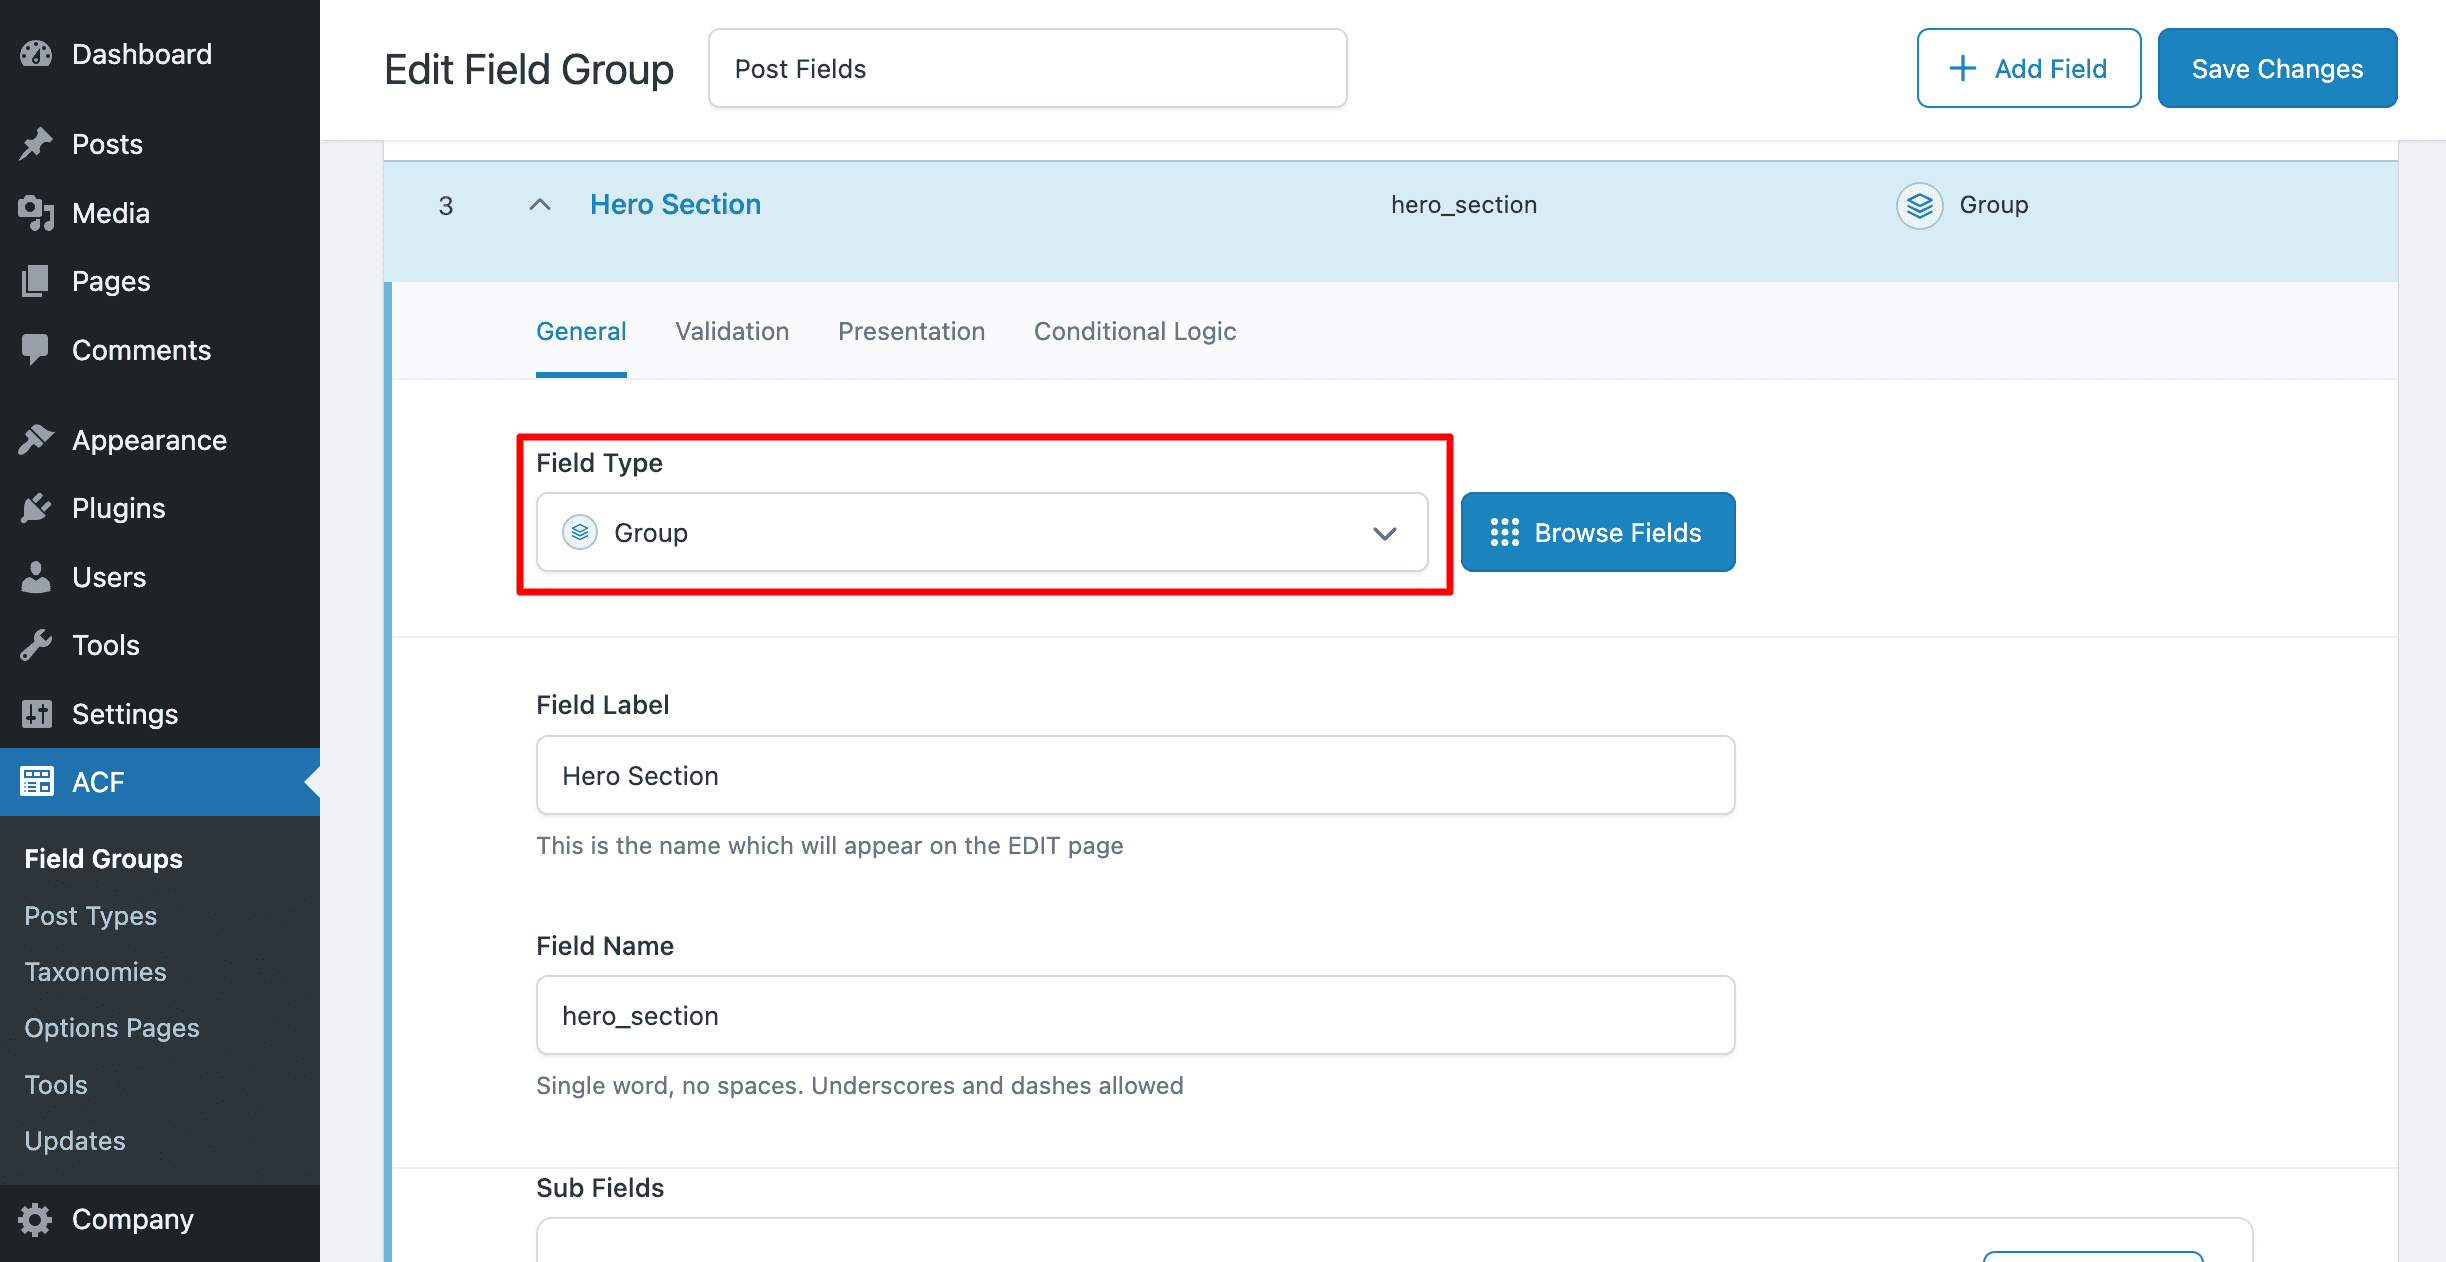
Task: Click the Field Name input box
Action: (1135, 1015)
